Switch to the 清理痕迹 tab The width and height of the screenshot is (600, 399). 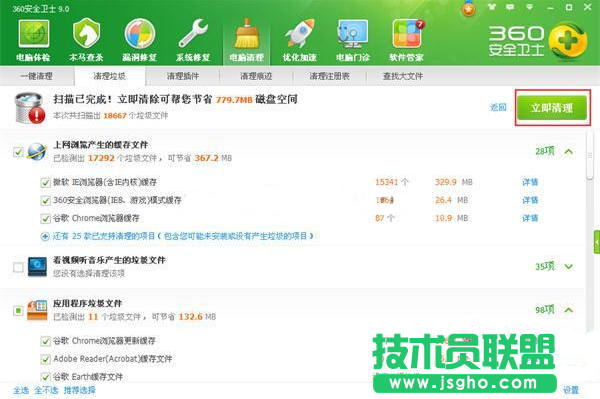[x=256, y=76]
